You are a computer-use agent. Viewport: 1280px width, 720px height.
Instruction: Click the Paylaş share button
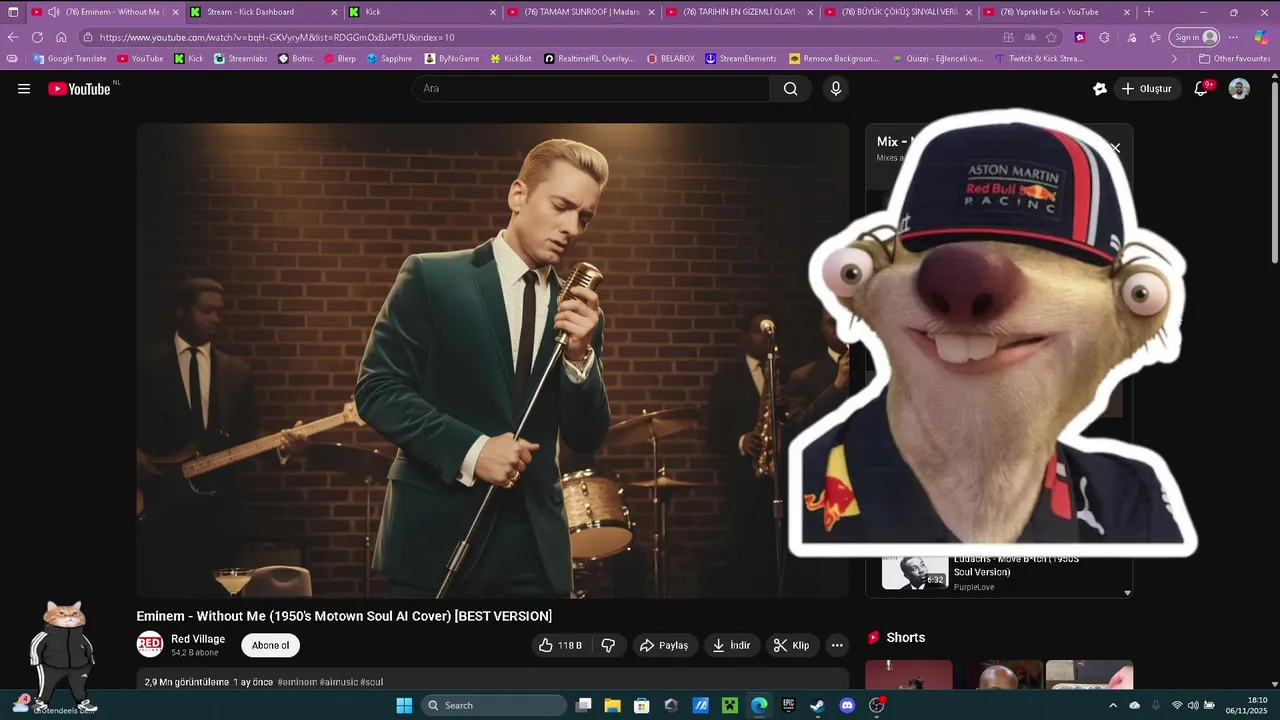(664, 646)
